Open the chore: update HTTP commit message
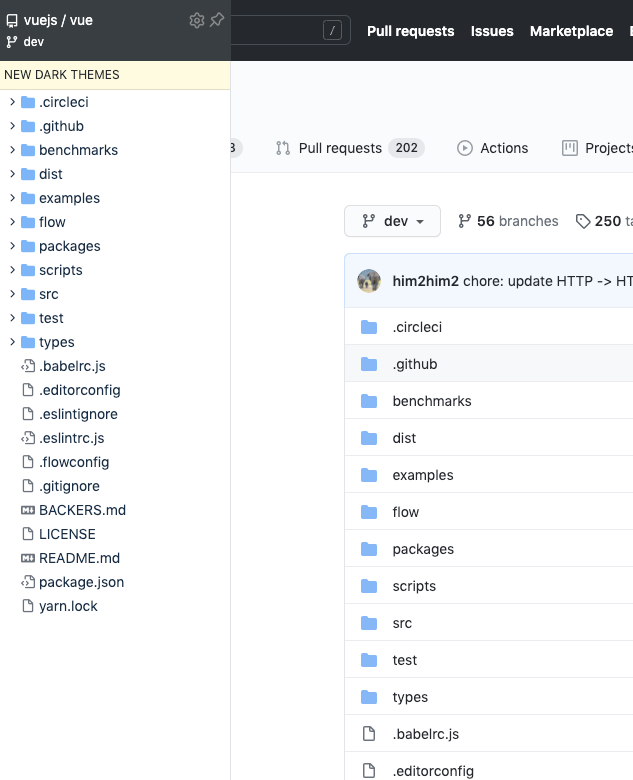This screenshot has height=780, width=633. point(548,281)
